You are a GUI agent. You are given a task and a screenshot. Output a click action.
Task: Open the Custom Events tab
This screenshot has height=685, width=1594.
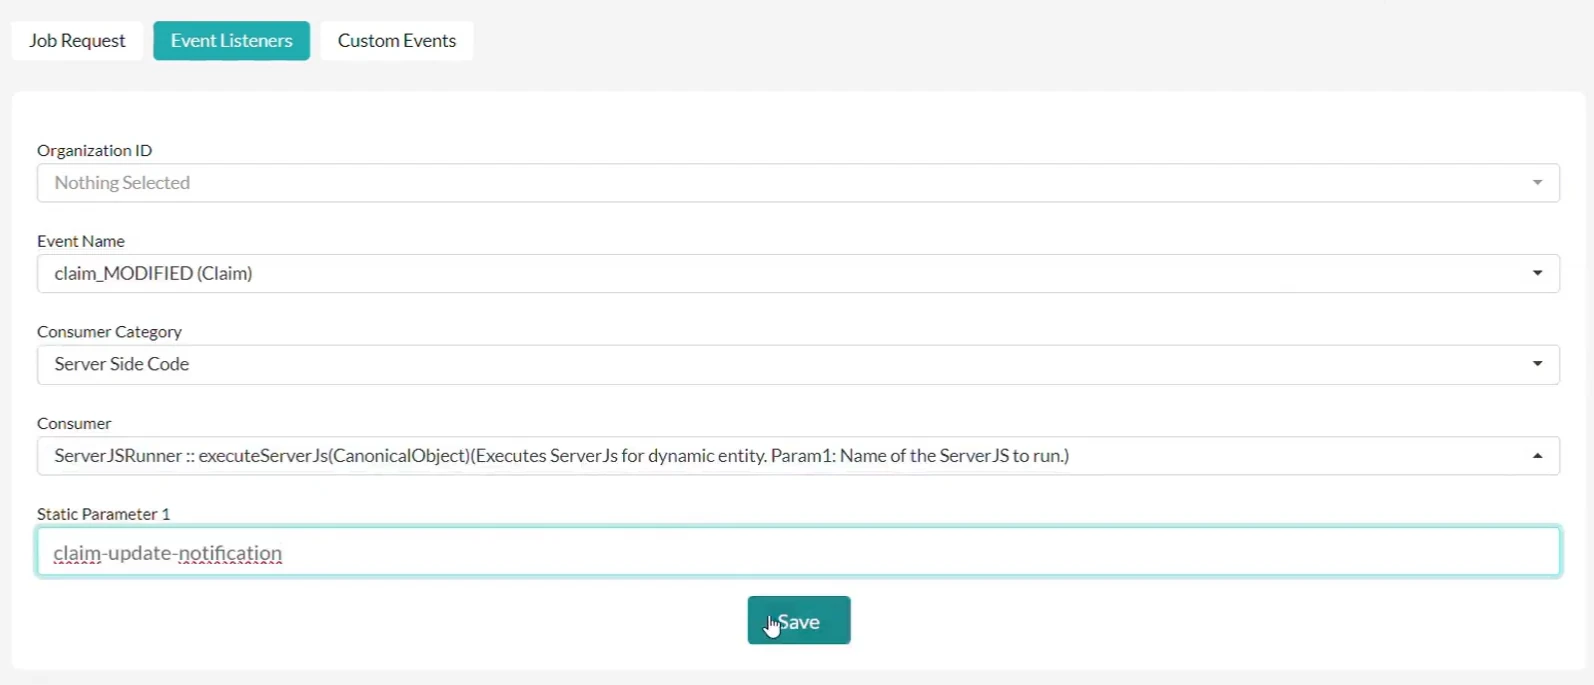pyautogui.click(x=397, y=41)
